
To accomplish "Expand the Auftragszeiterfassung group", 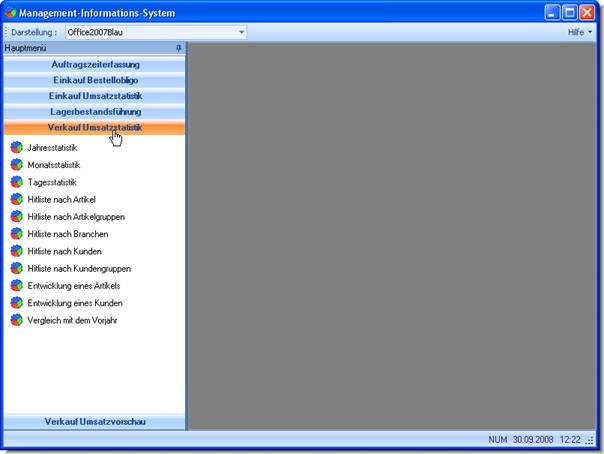I will 95,64.
